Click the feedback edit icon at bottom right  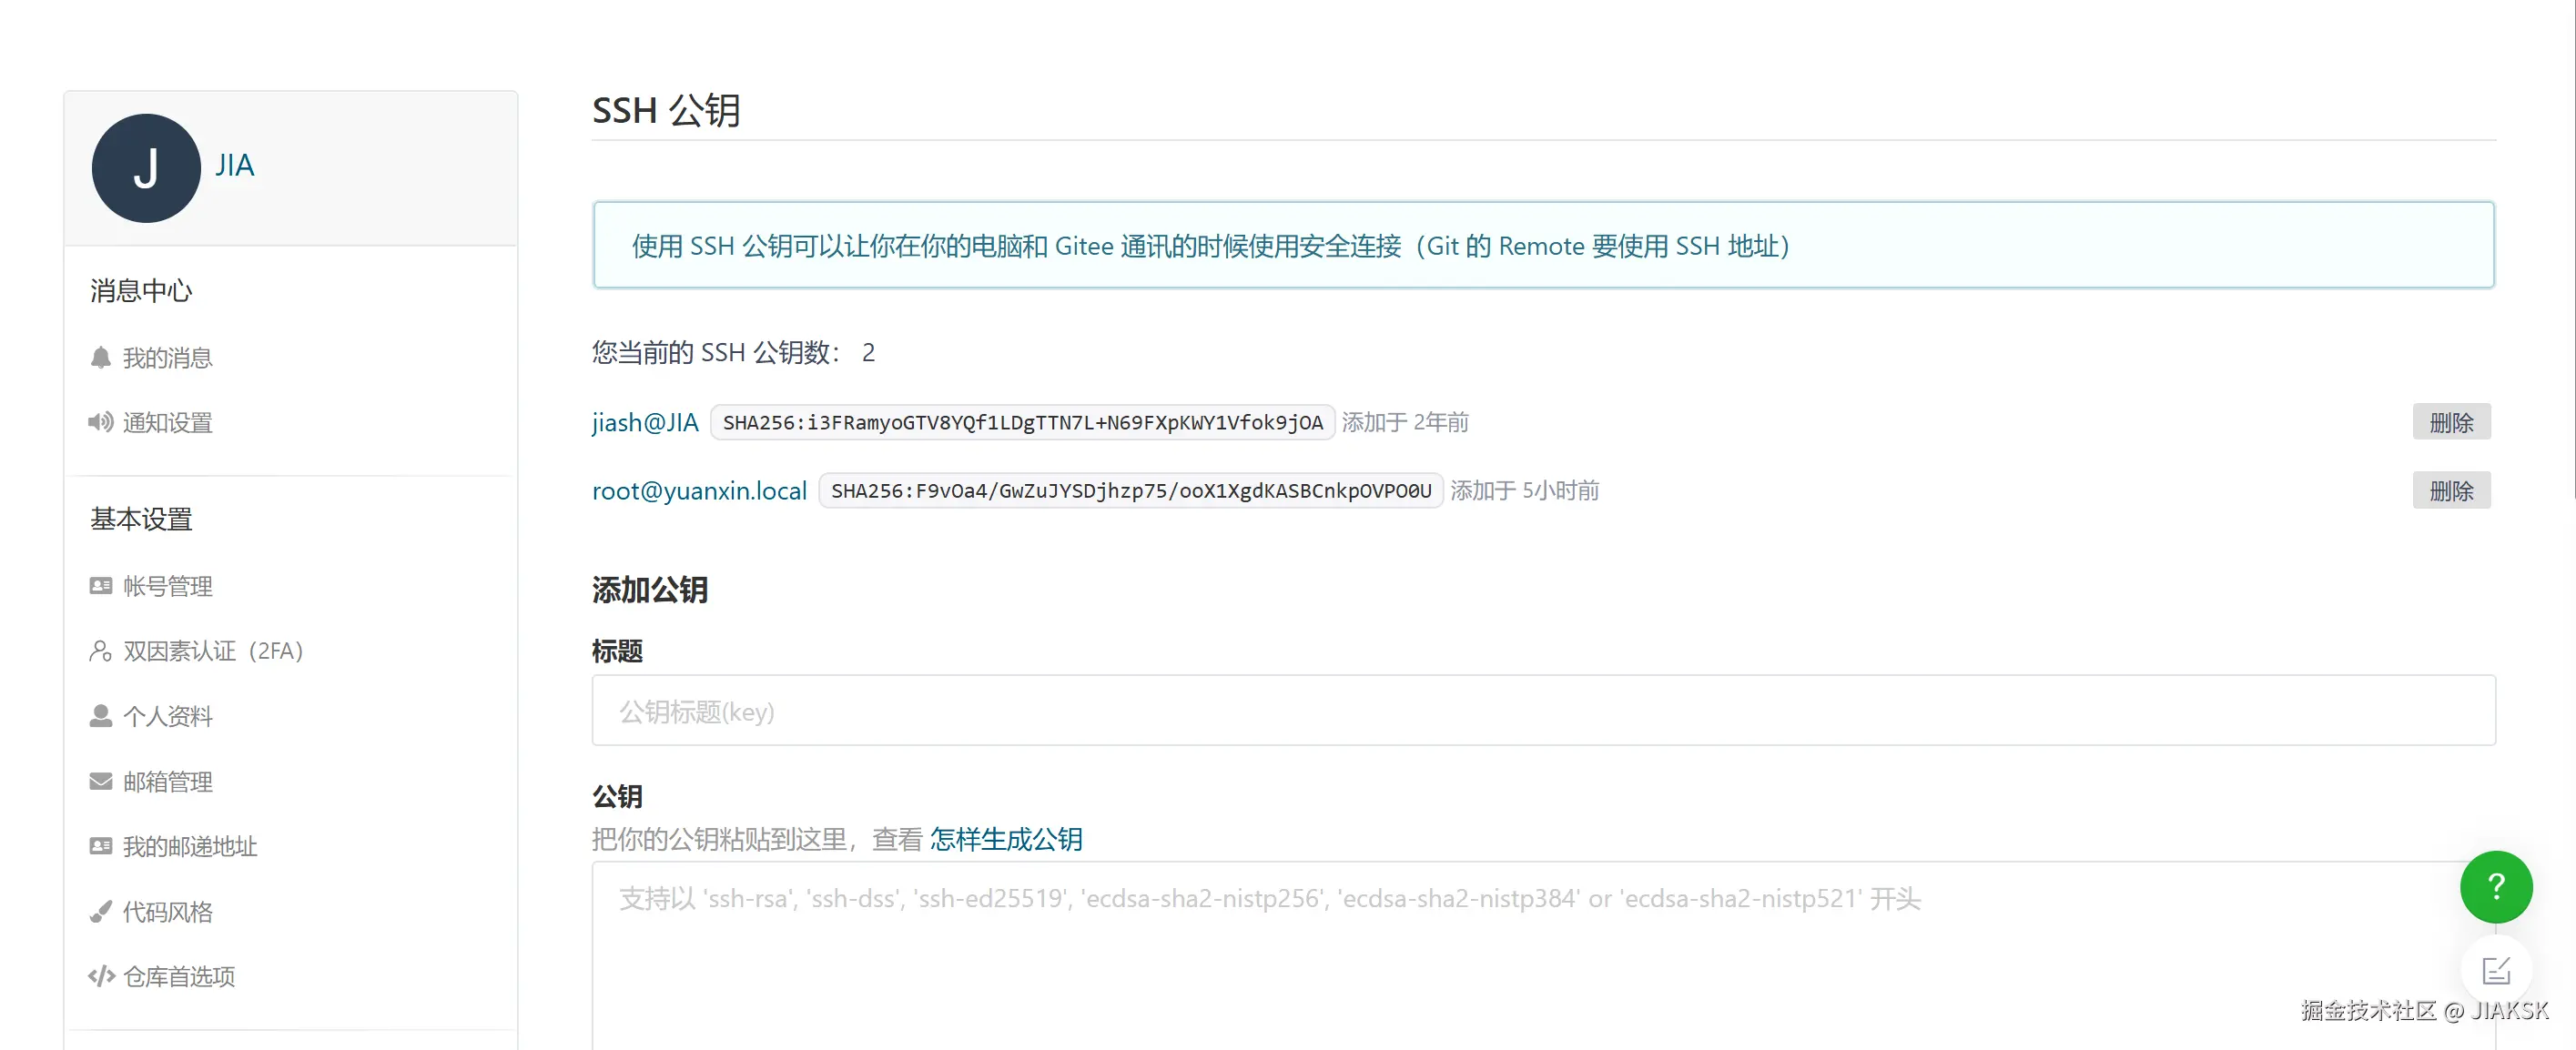tap(2495, 970)
